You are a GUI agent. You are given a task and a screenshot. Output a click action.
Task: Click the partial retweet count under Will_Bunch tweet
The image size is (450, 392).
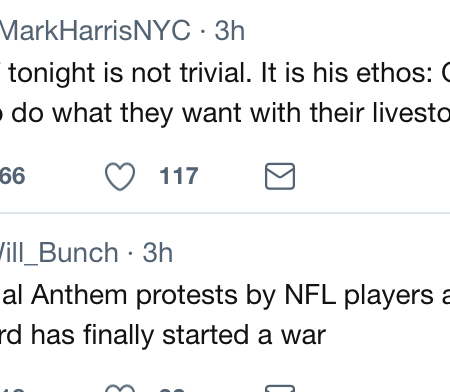(12, 389)
